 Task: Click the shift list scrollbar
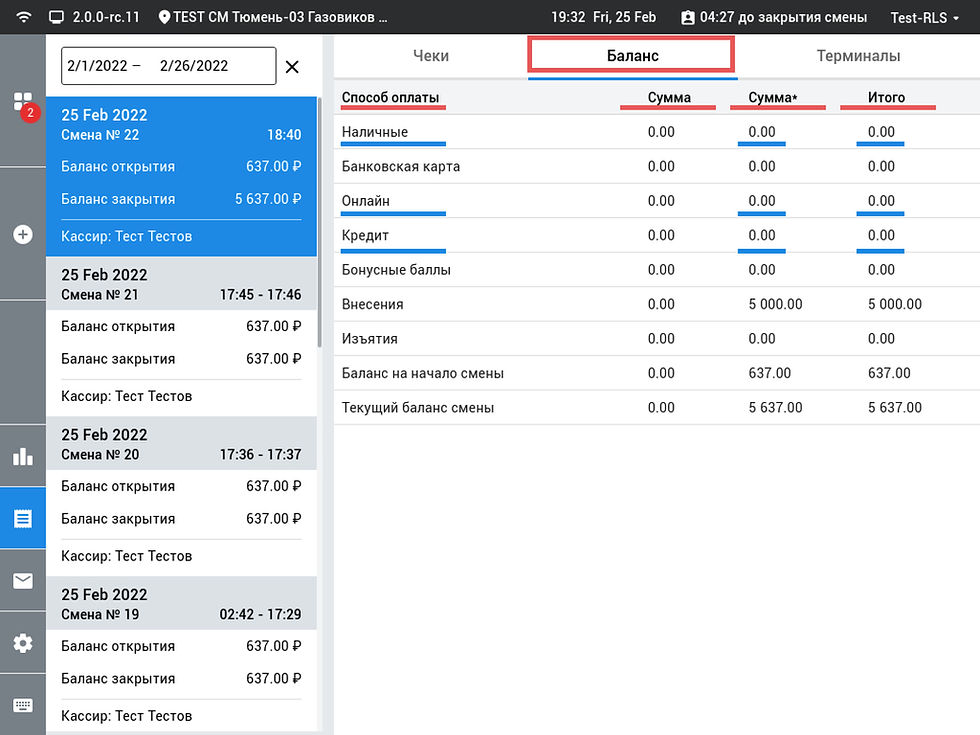(320, 222)
